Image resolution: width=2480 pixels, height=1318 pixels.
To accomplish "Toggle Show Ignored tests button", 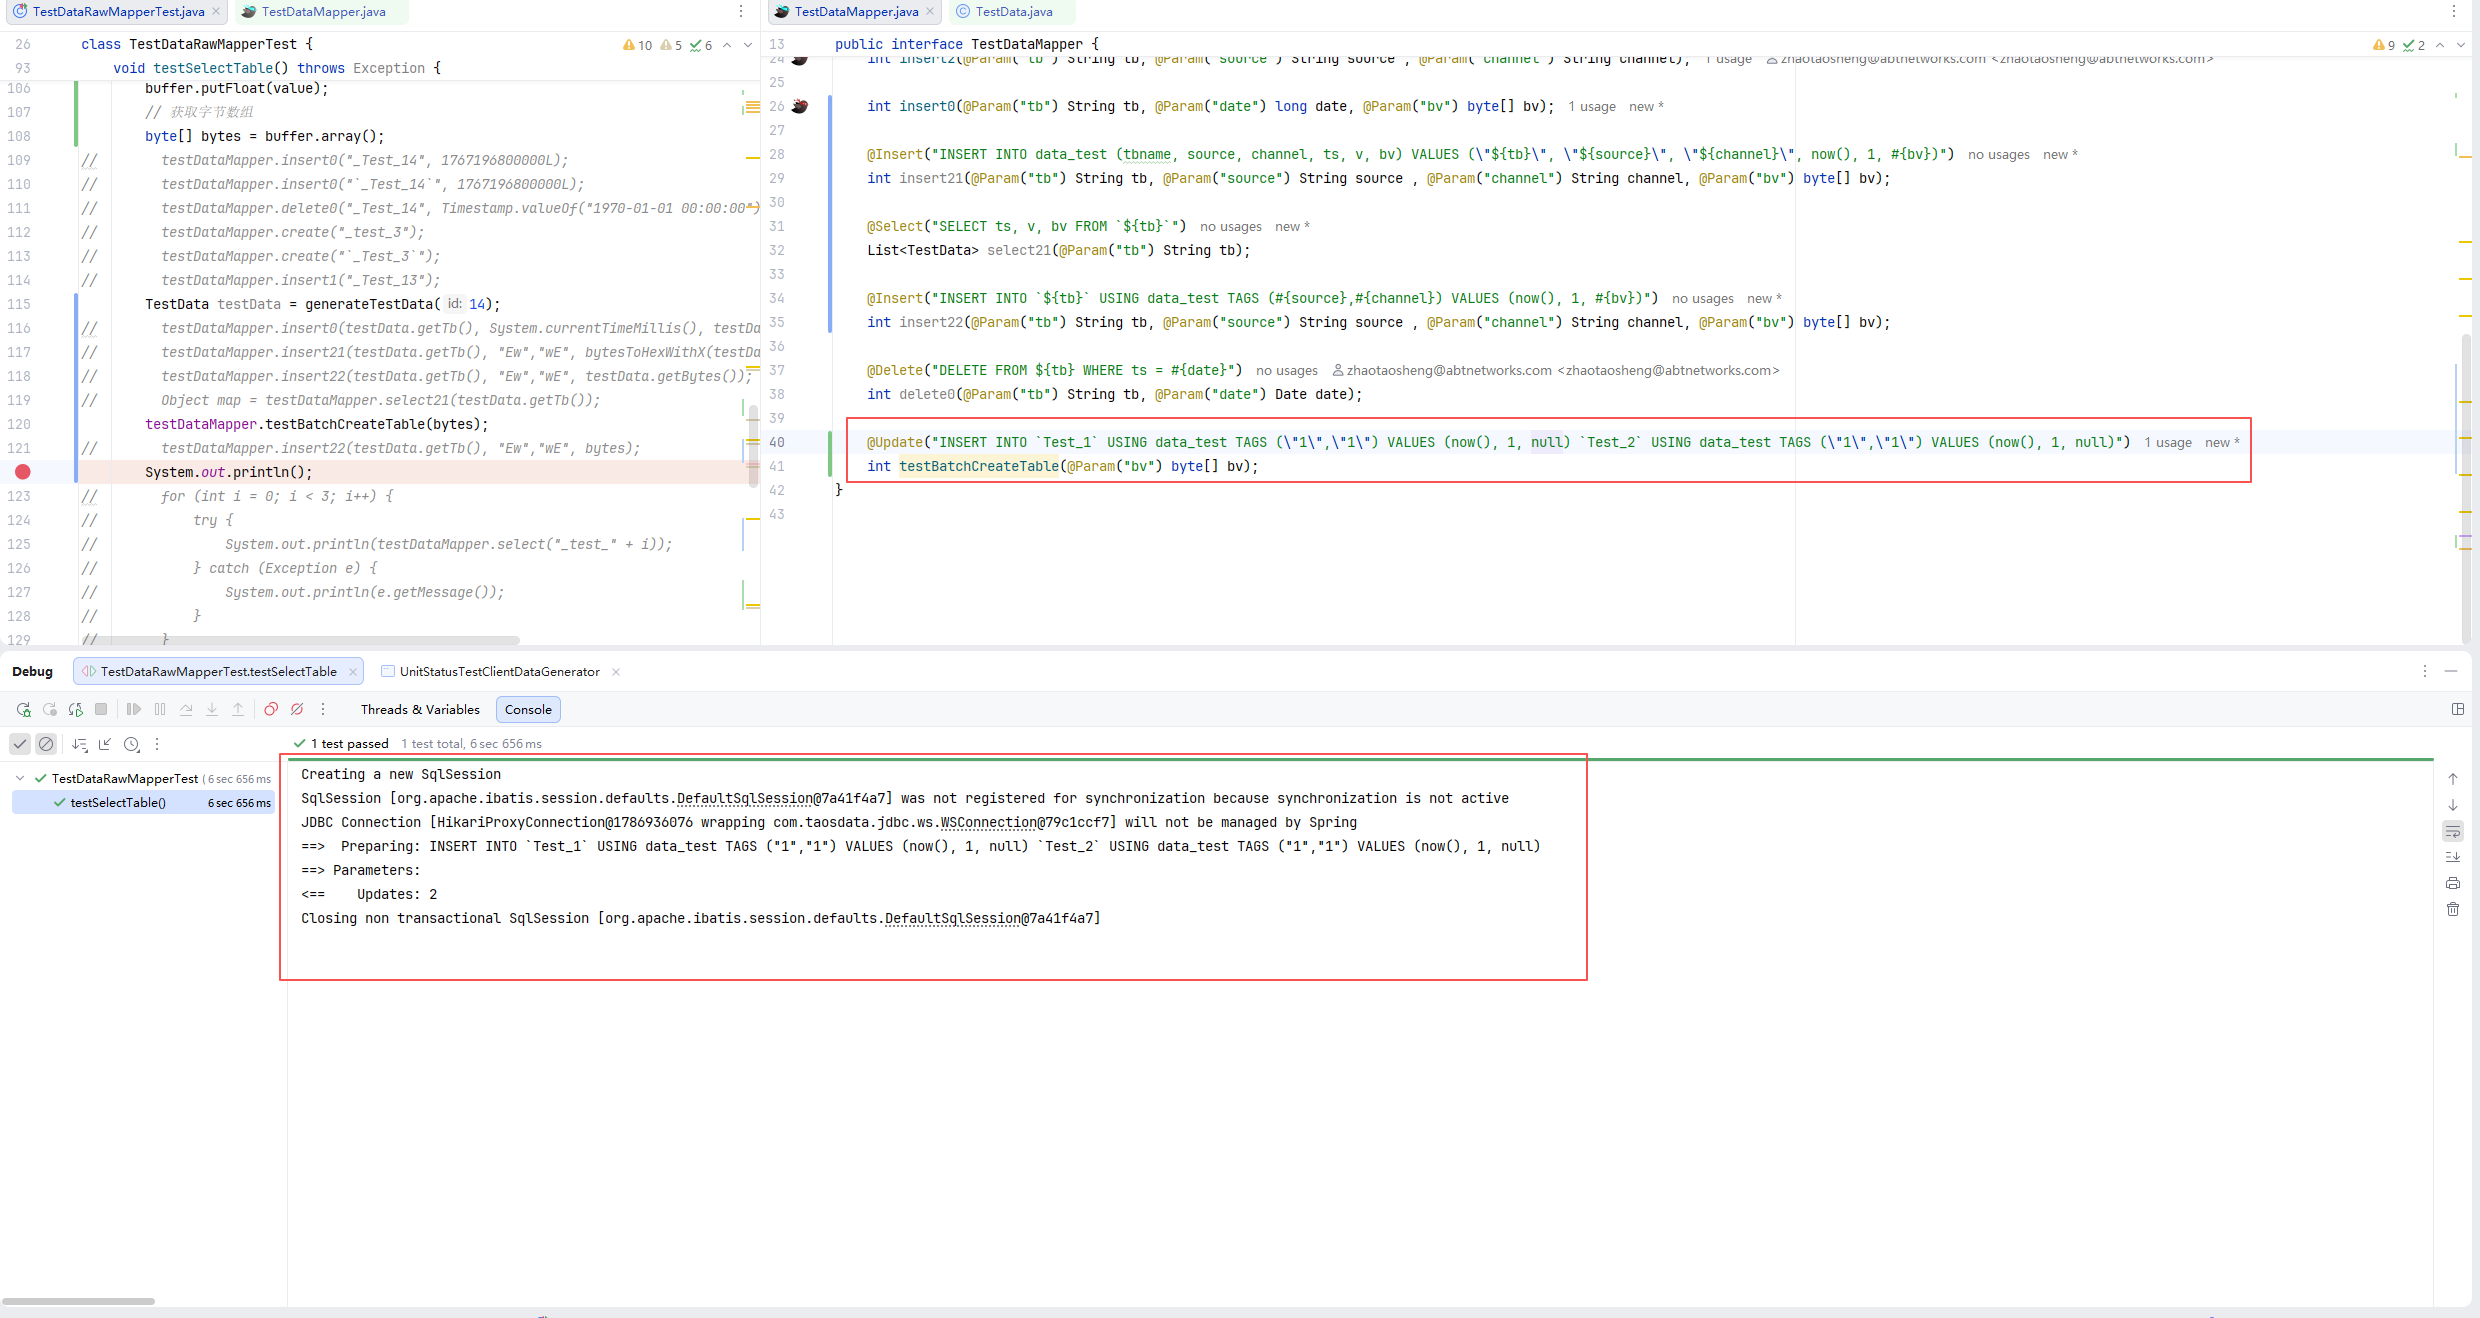I will (46, 744).
